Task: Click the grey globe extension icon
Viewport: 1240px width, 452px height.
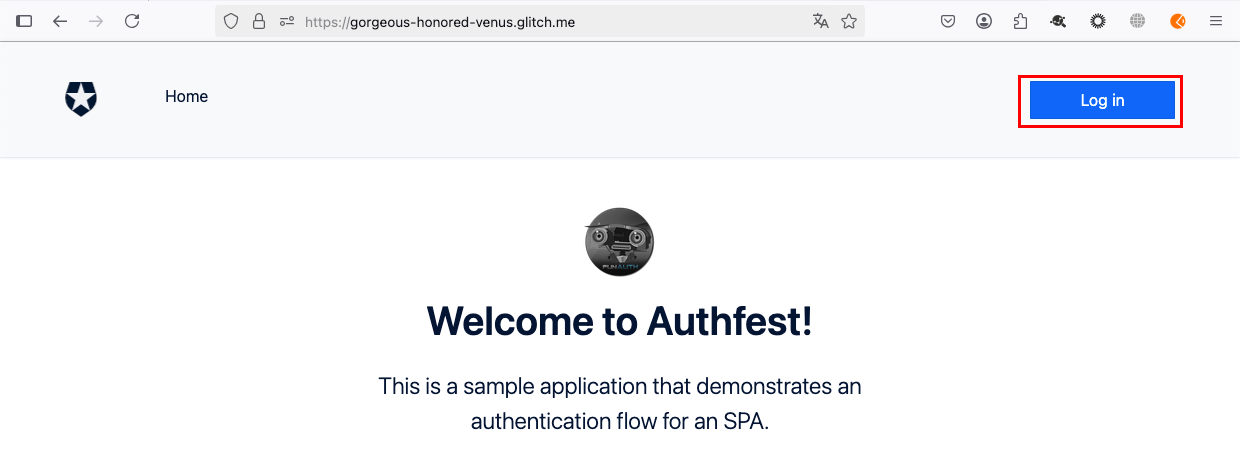Action: click(1137, 21)
